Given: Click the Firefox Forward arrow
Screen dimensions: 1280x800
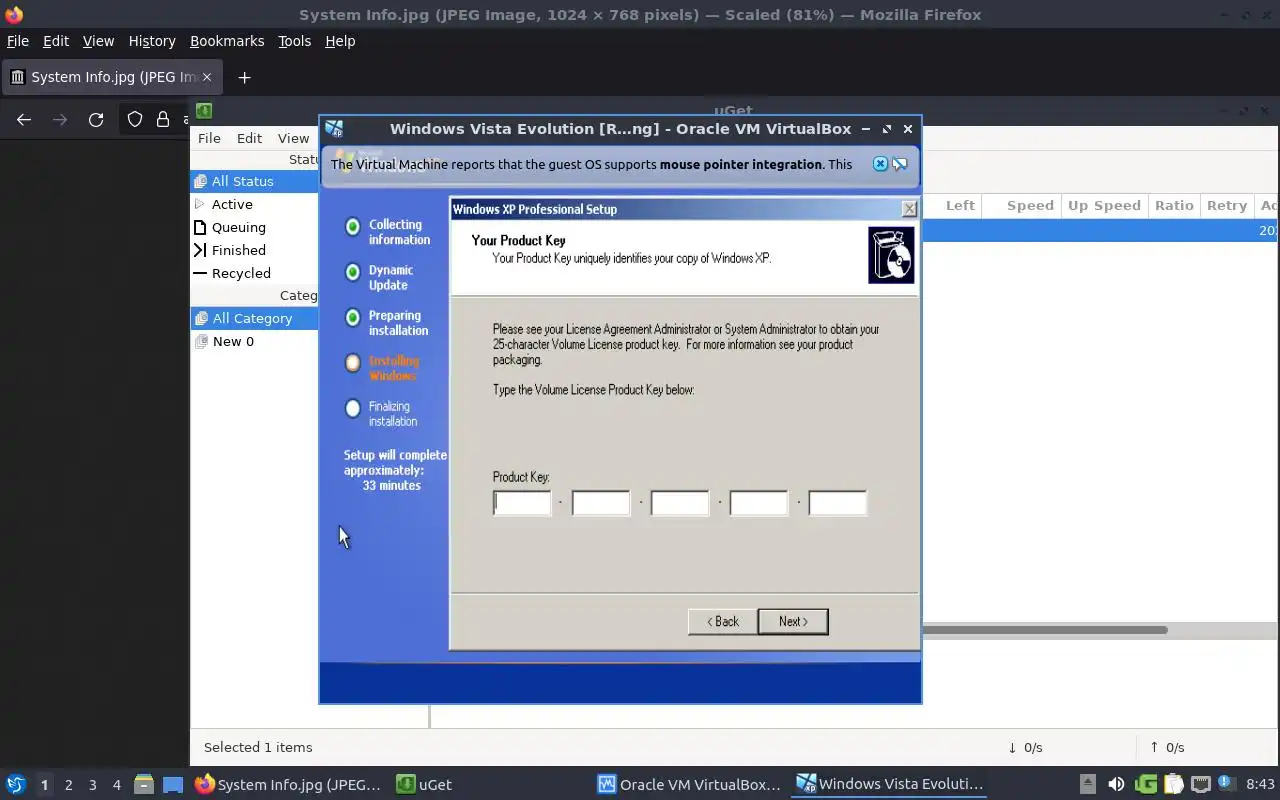Looking at the screenshot, I should point(60,119).
